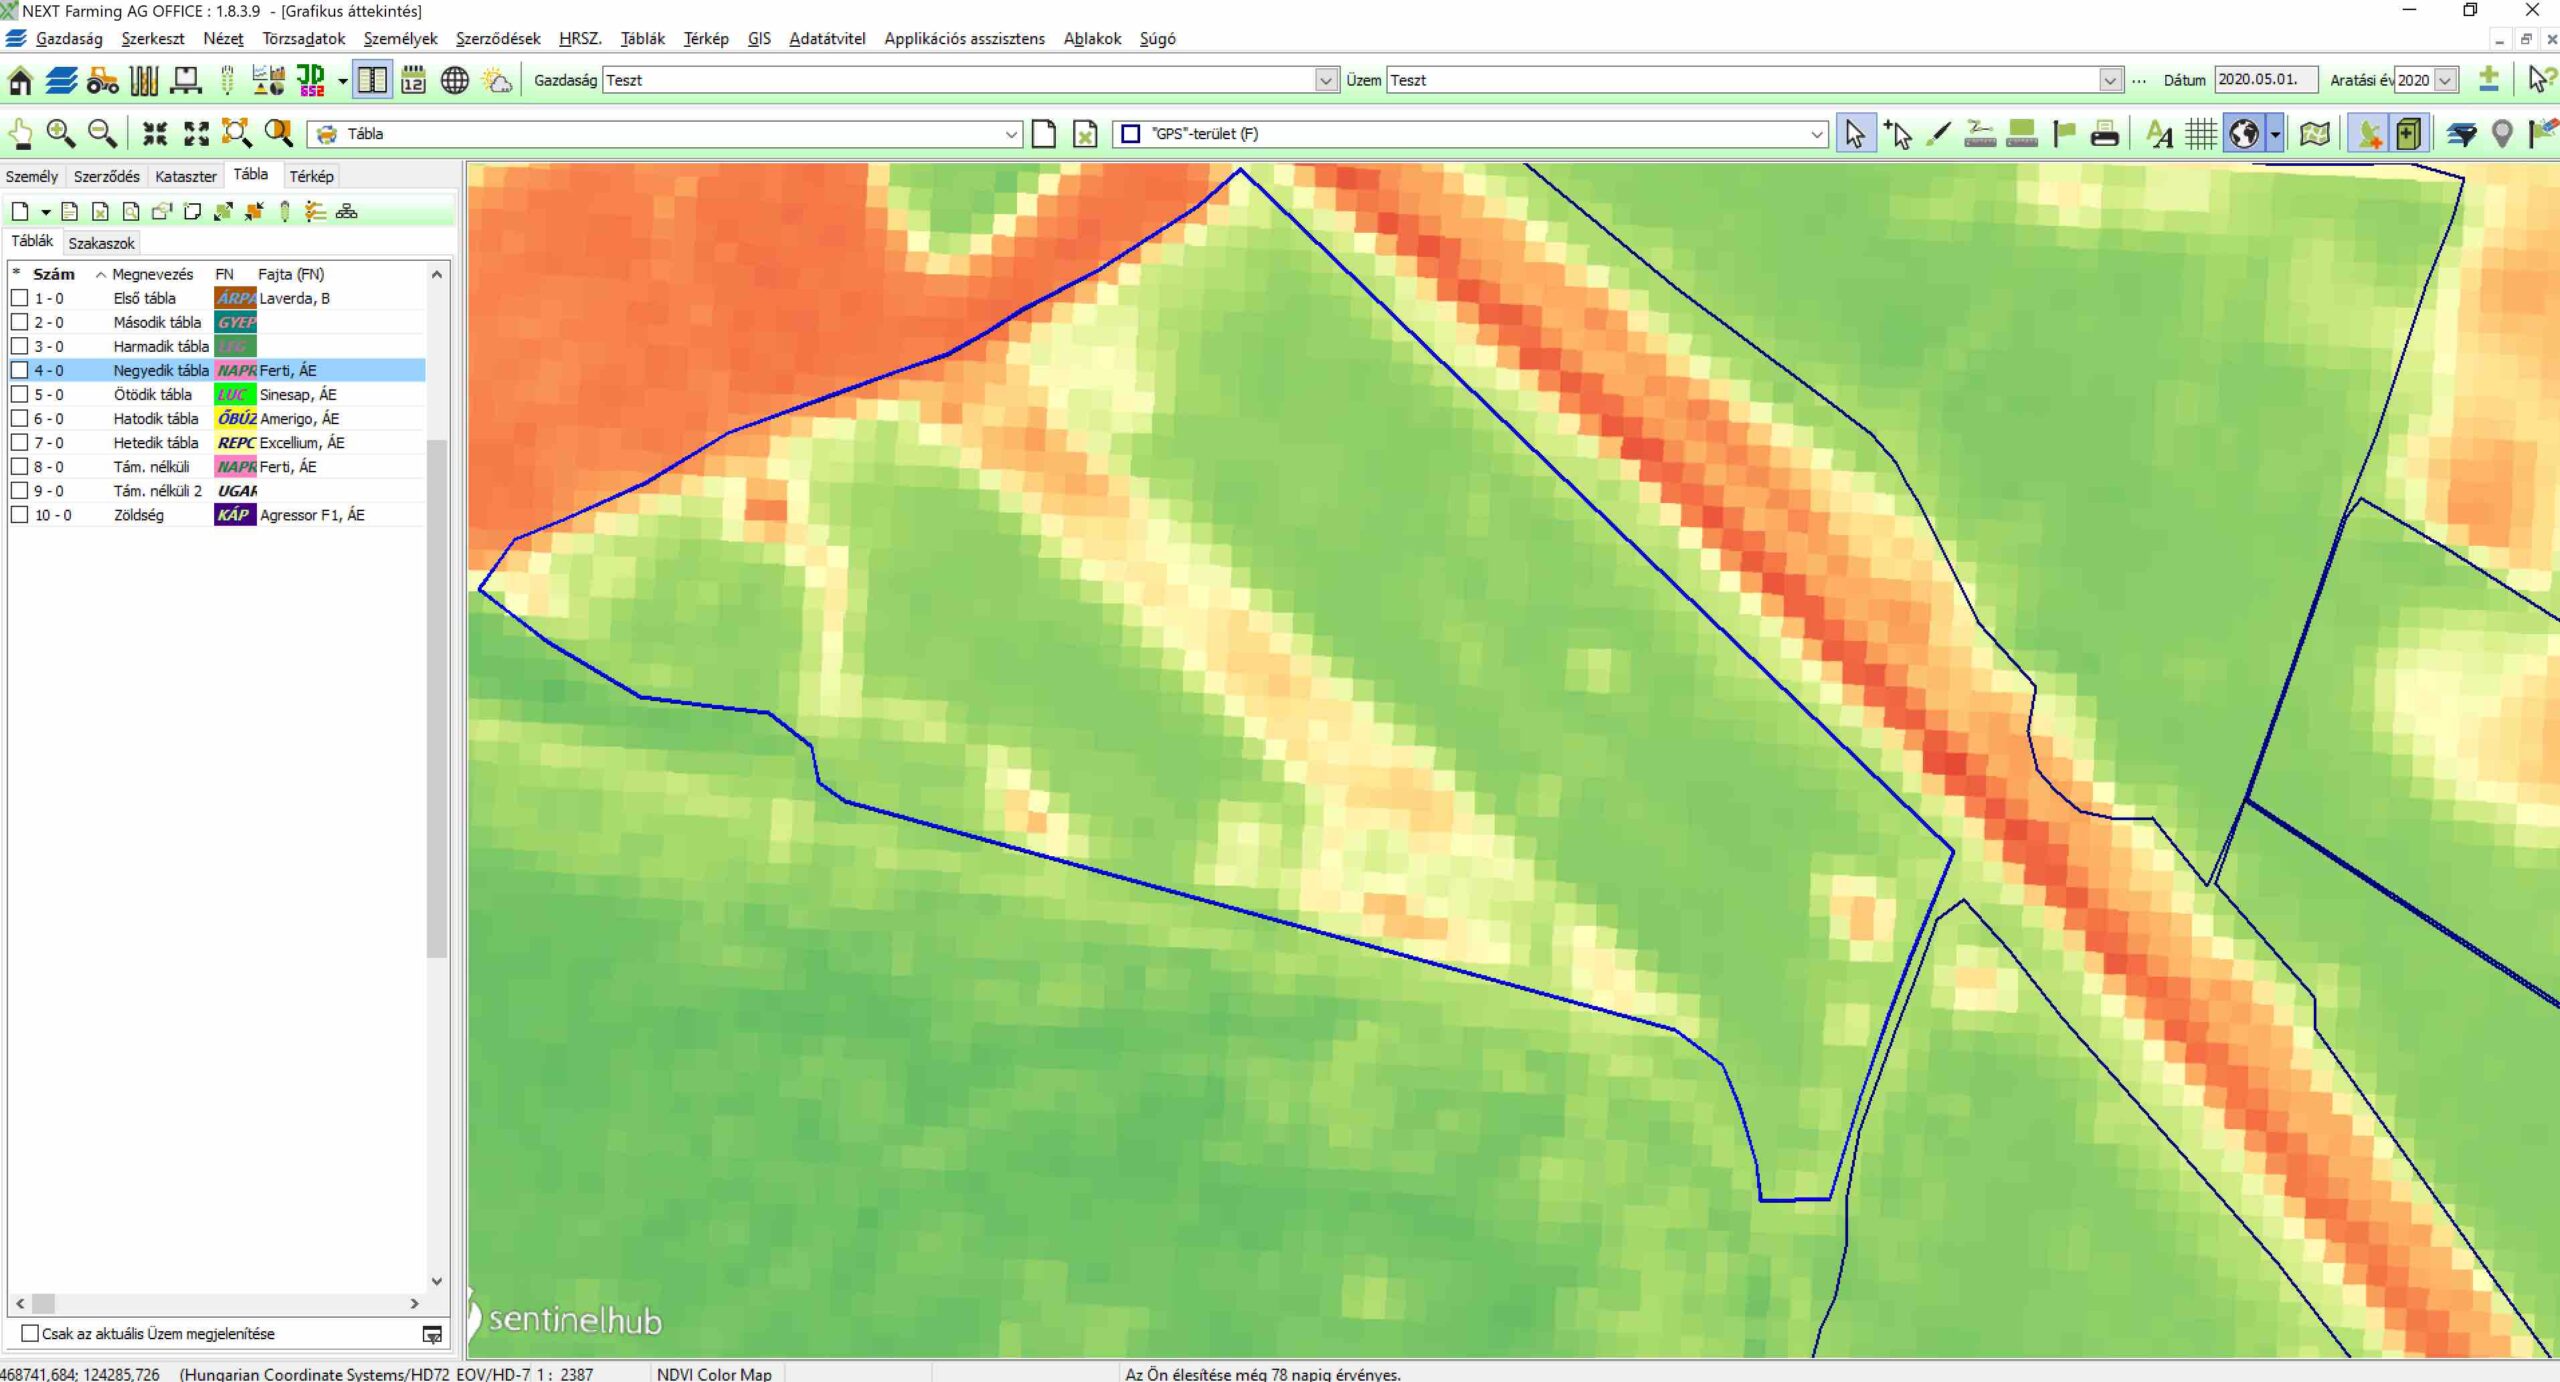The width and height of the screenshot is (2560, 1382).
Task: Click the printer icon in map toolbar
Action: point(2104,133)
